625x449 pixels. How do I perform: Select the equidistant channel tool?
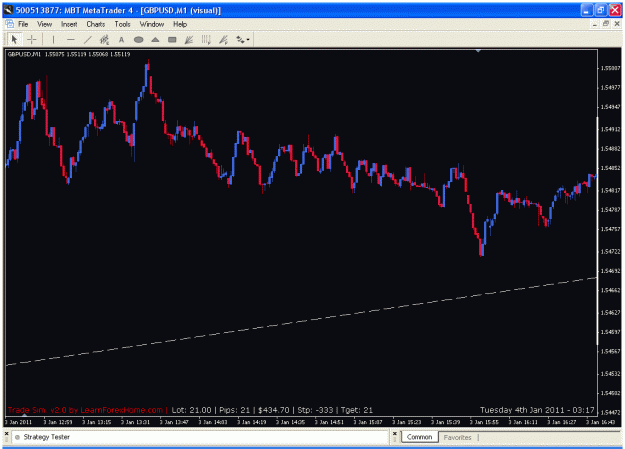tap(104, 39)
